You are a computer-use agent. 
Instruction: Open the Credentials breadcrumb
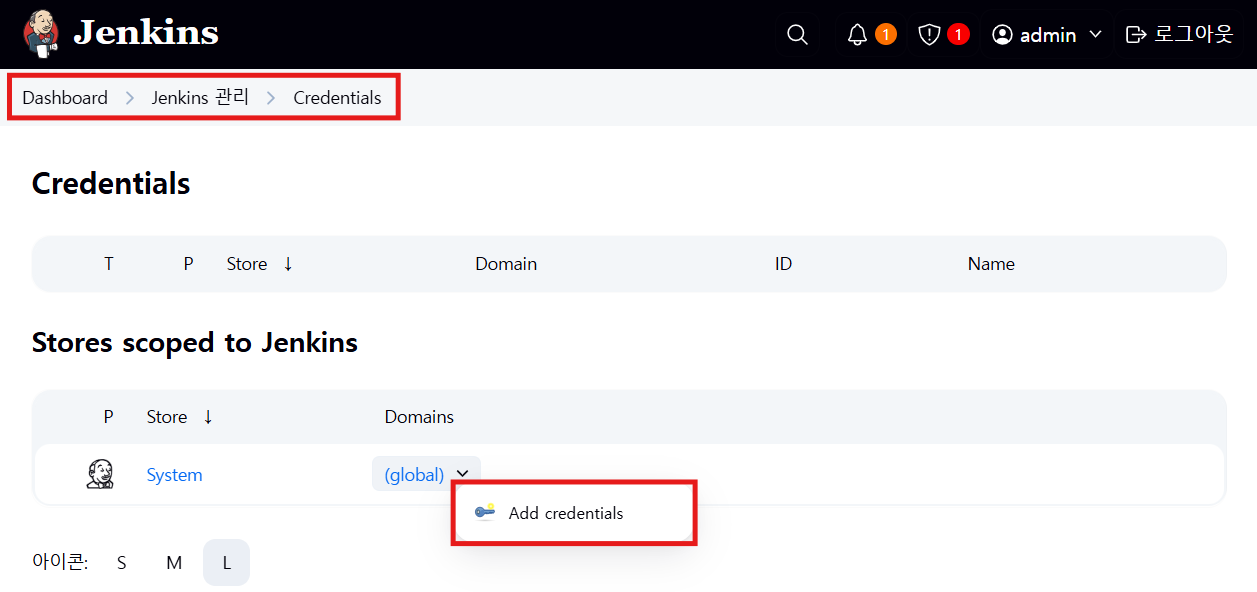tap(337, 98)
